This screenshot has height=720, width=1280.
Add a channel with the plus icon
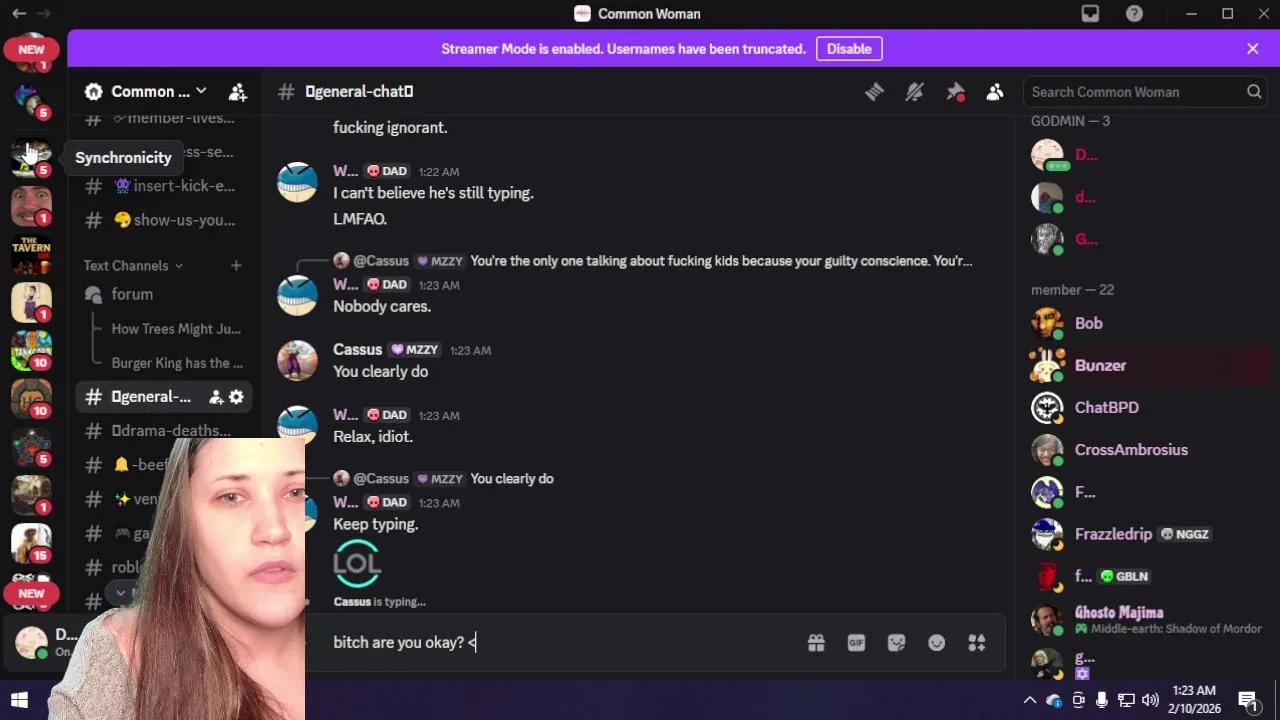[x=236, y=265]
